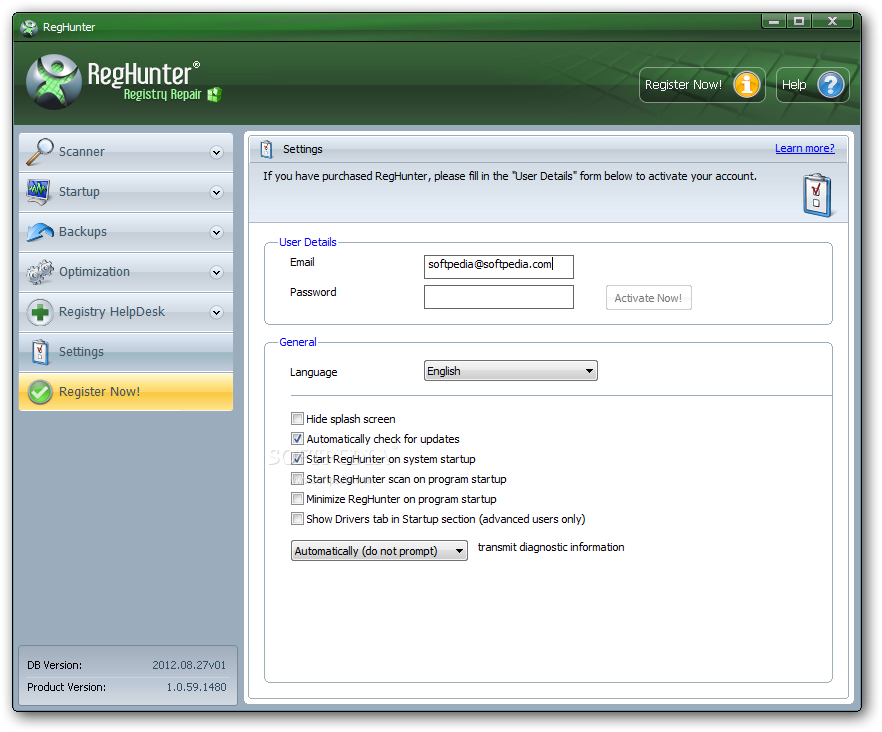This screenshot has width=882, height=732.
Task: Enable Show Drivers tab in Startup section
Action: pos(297,519)
